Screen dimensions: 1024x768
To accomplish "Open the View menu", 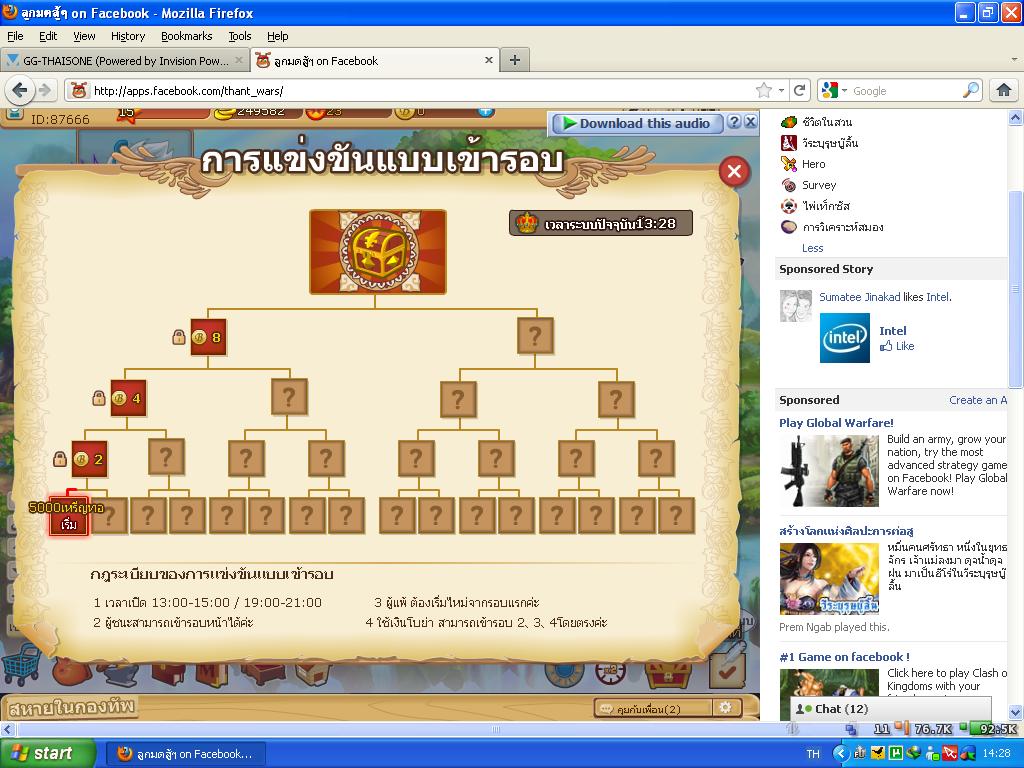I will pos(84,36).
